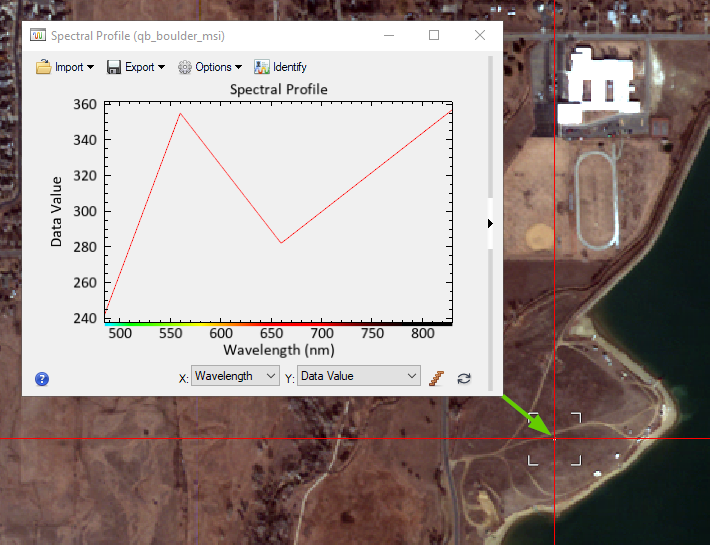Viewport: 710px width, 545px height.
Task: Click the wavelength color bar under the plot
Action: tap(278, 324)
